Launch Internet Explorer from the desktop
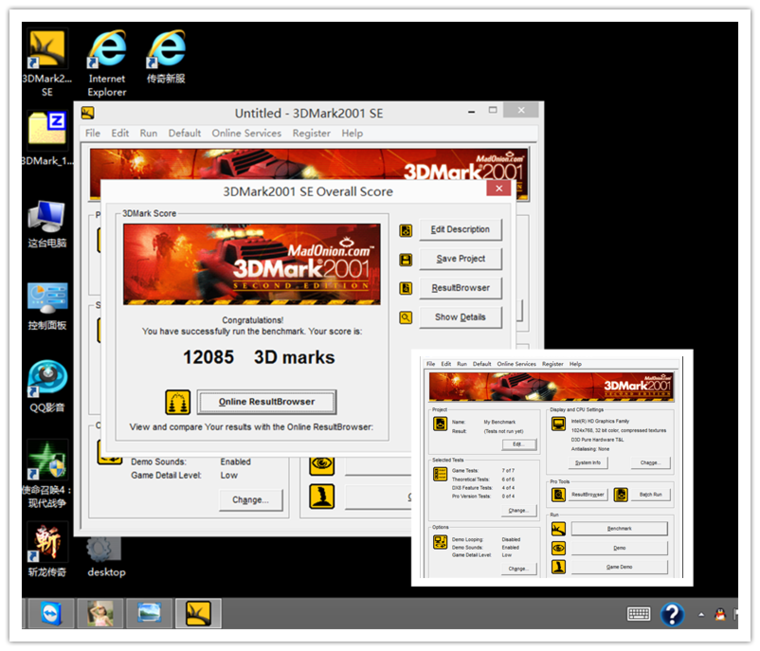The image size is (760, 651). point(107,62)
